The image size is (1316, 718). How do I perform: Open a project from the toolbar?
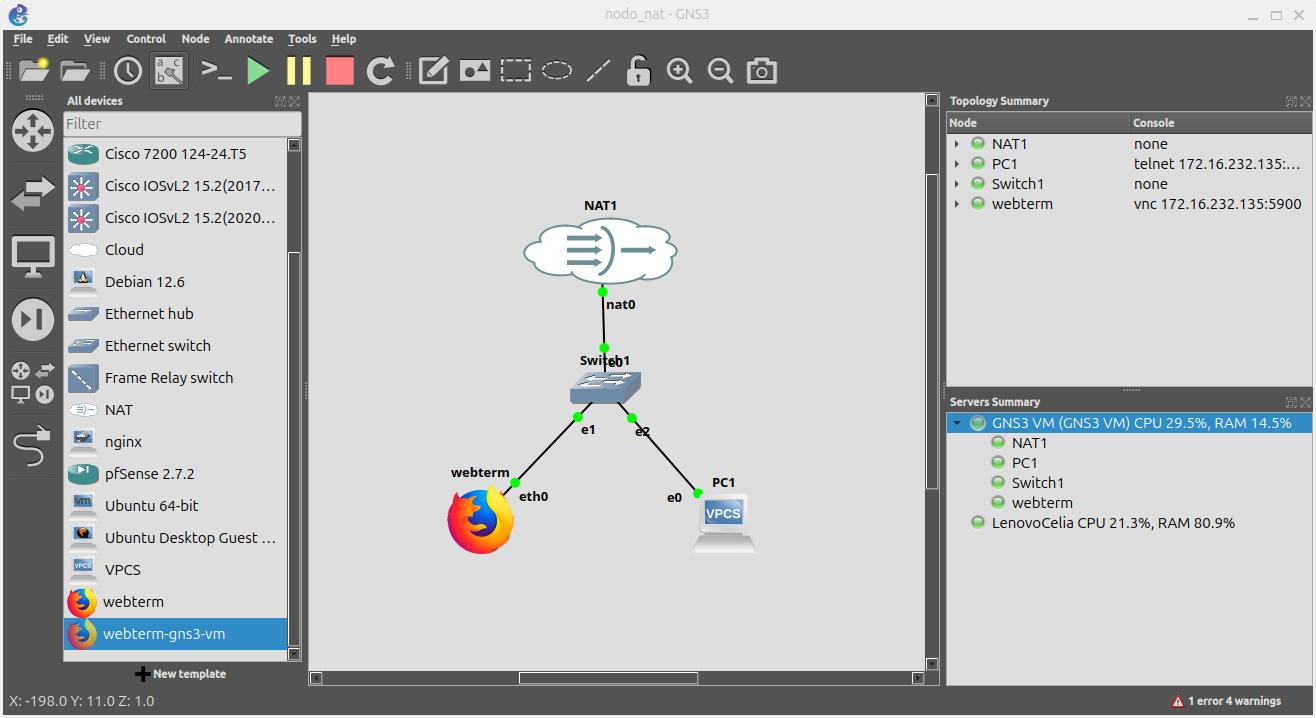pos(74,70)
